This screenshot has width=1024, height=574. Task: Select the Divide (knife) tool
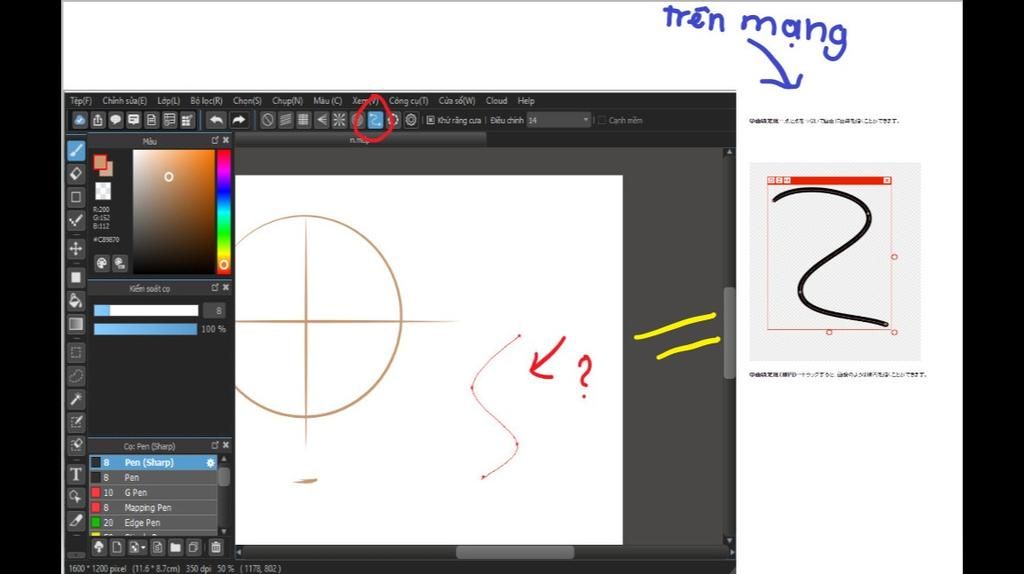(x=76, y=520)
